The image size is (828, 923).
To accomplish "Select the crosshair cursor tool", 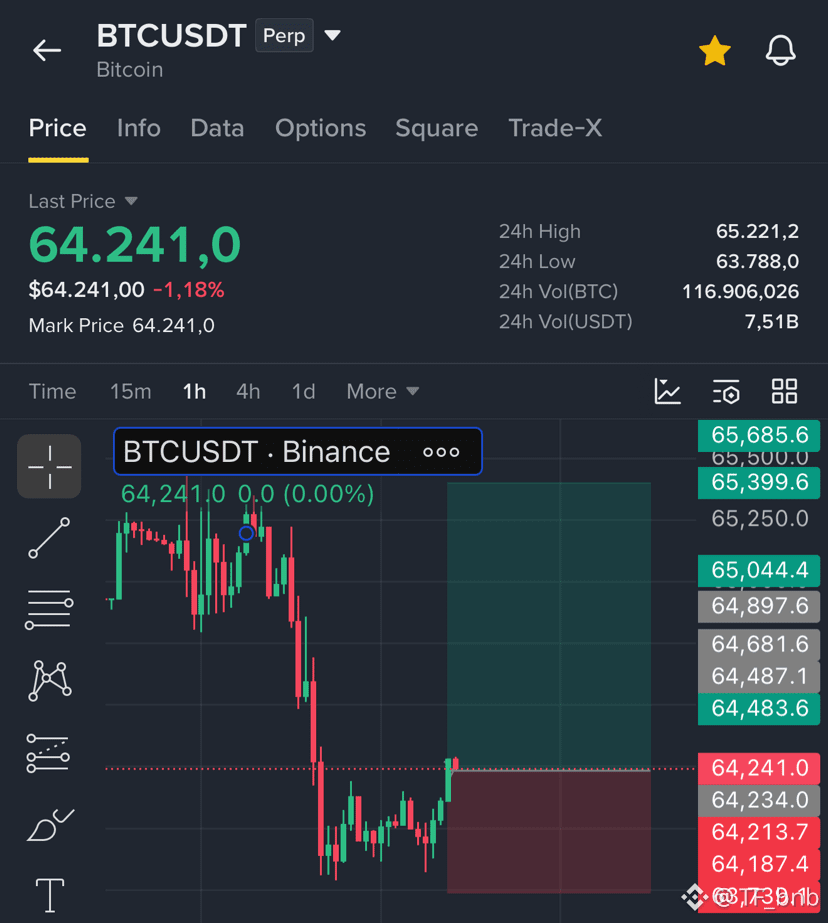I will coord(49,467).
